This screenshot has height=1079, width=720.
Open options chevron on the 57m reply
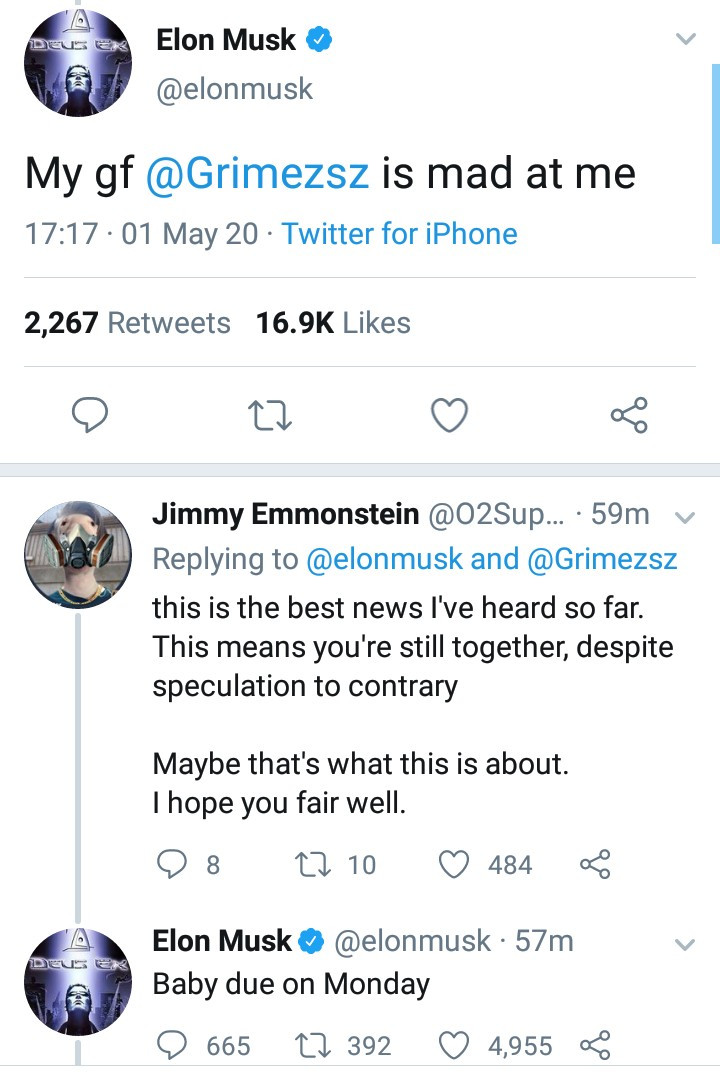tap(685, 944)
